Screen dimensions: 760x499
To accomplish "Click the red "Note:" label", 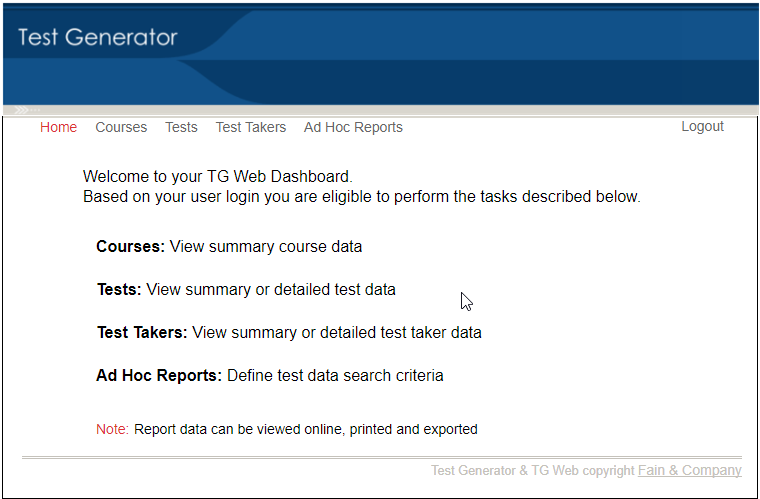I will pos(112,429).
